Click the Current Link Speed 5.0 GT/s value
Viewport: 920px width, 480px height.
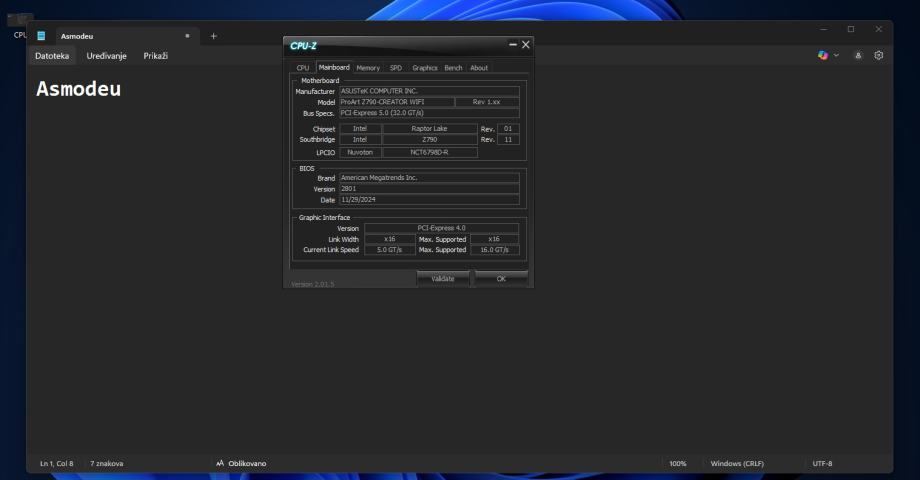click(x=390, y=250)
